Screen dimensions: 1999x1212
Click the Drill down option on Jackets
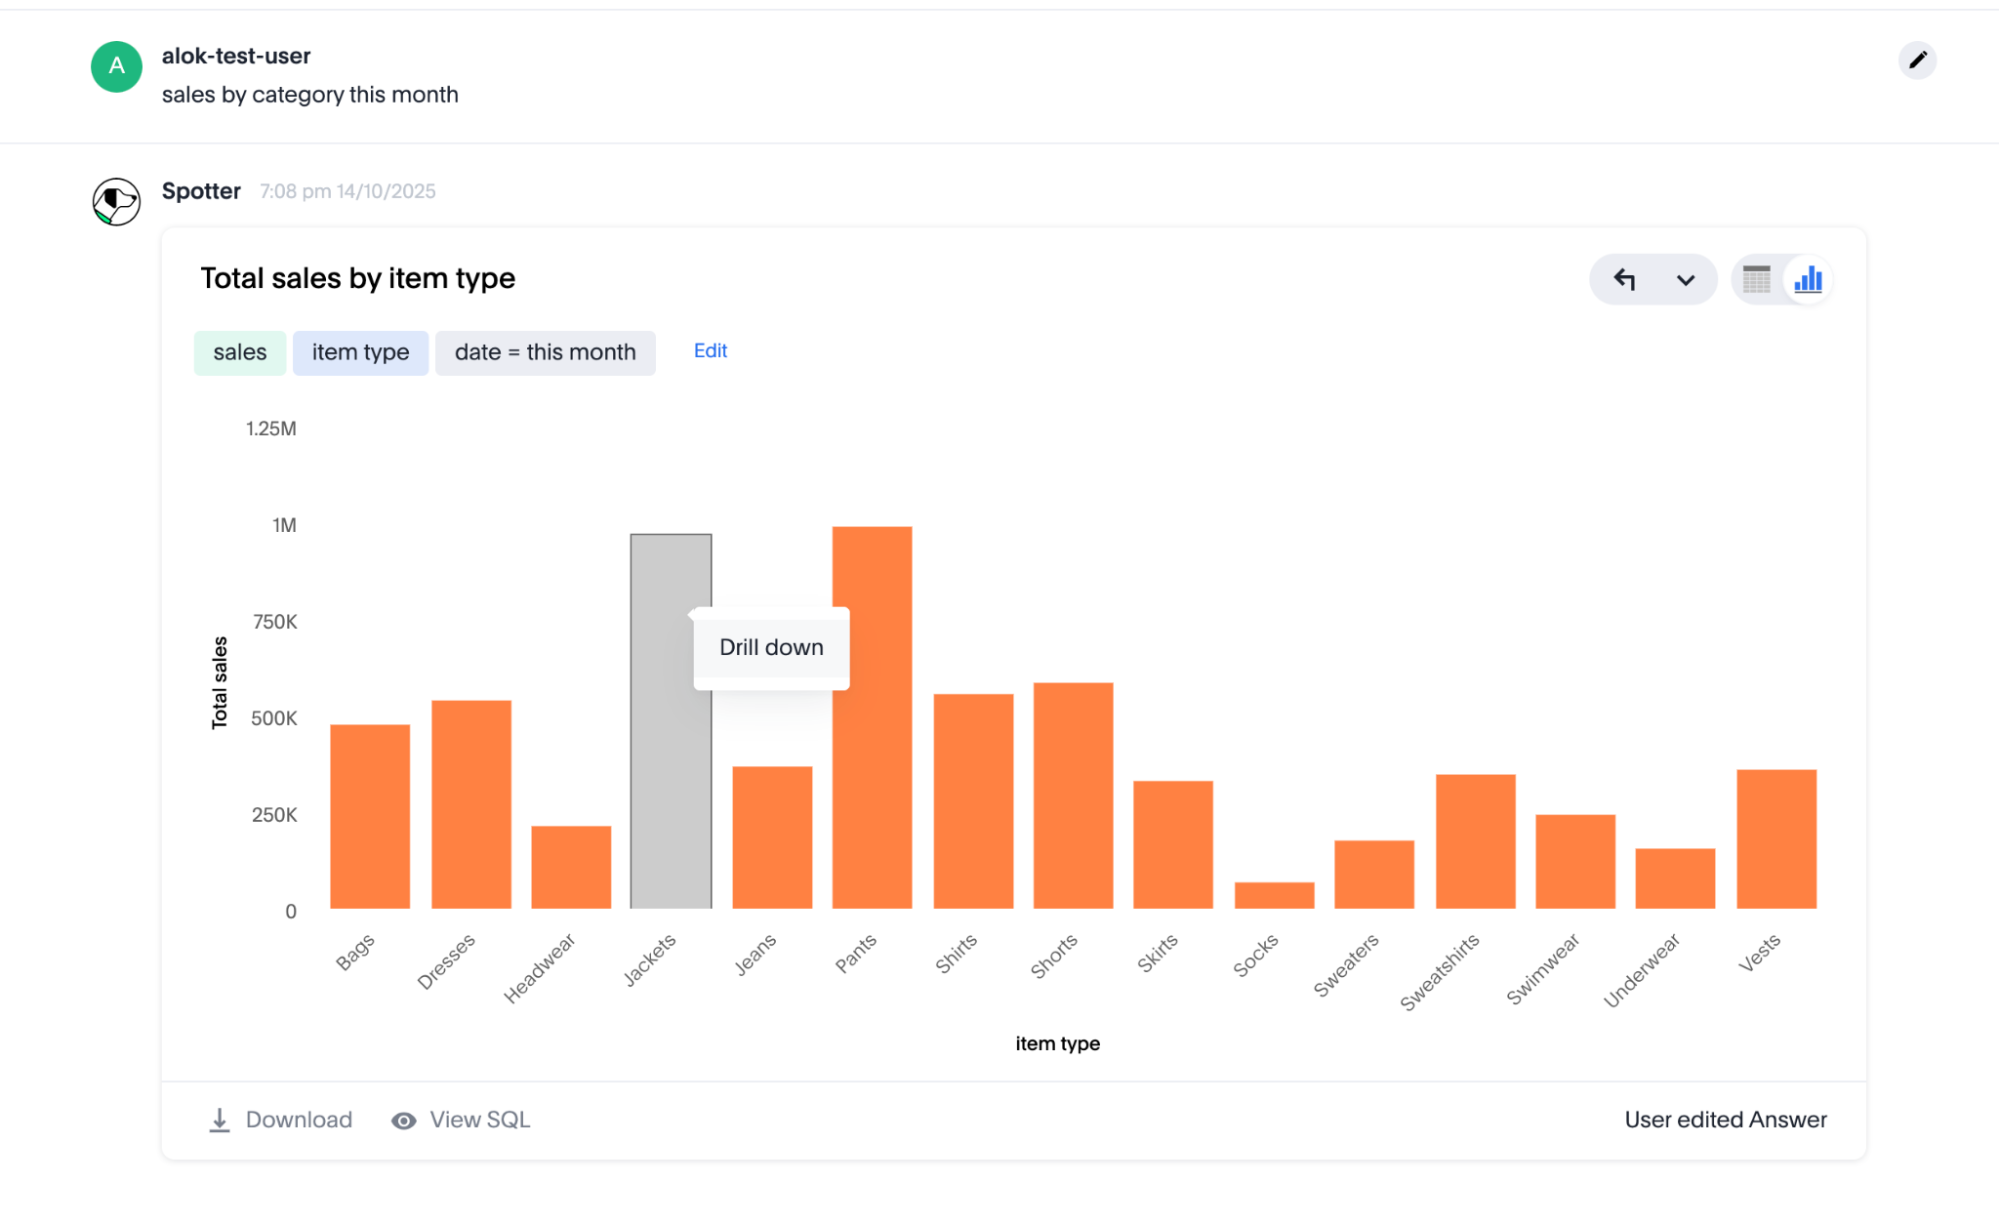coord(770,647)
